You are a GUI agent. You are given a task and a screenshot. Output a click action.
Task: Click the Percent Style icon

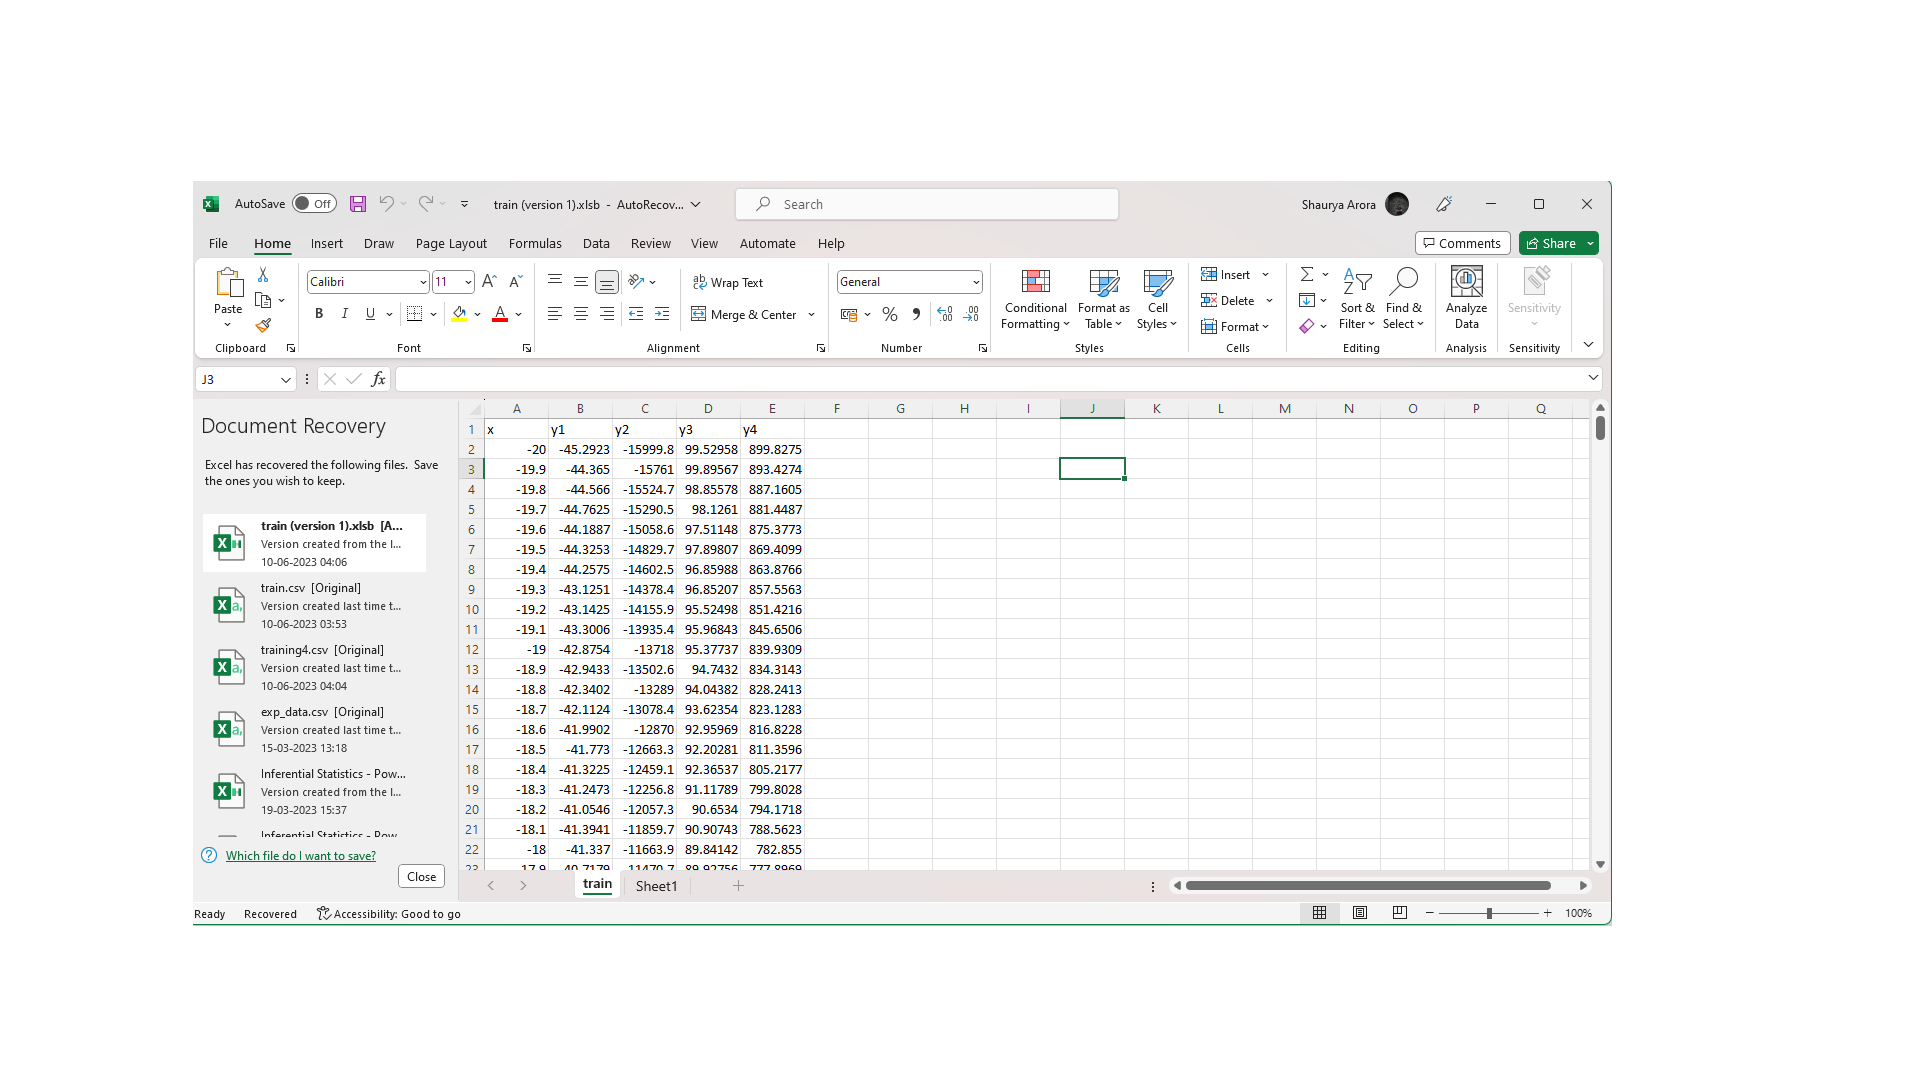coord(889,314)
